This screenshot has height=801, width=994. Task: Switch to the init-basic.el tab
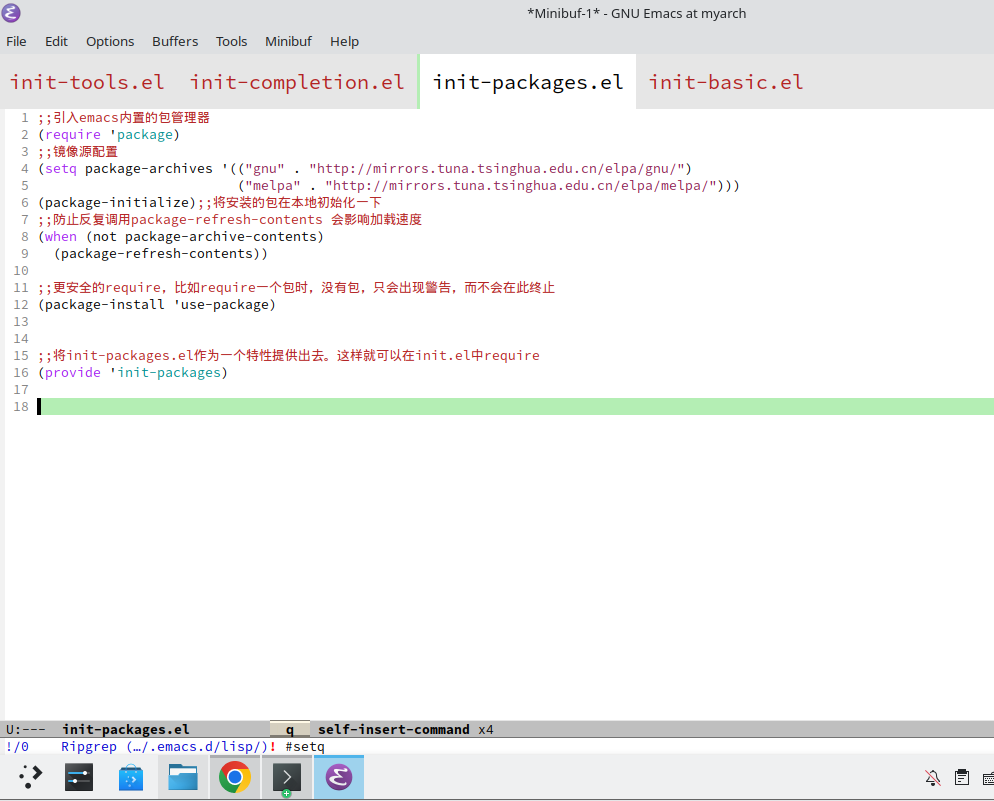click(726, 82)
